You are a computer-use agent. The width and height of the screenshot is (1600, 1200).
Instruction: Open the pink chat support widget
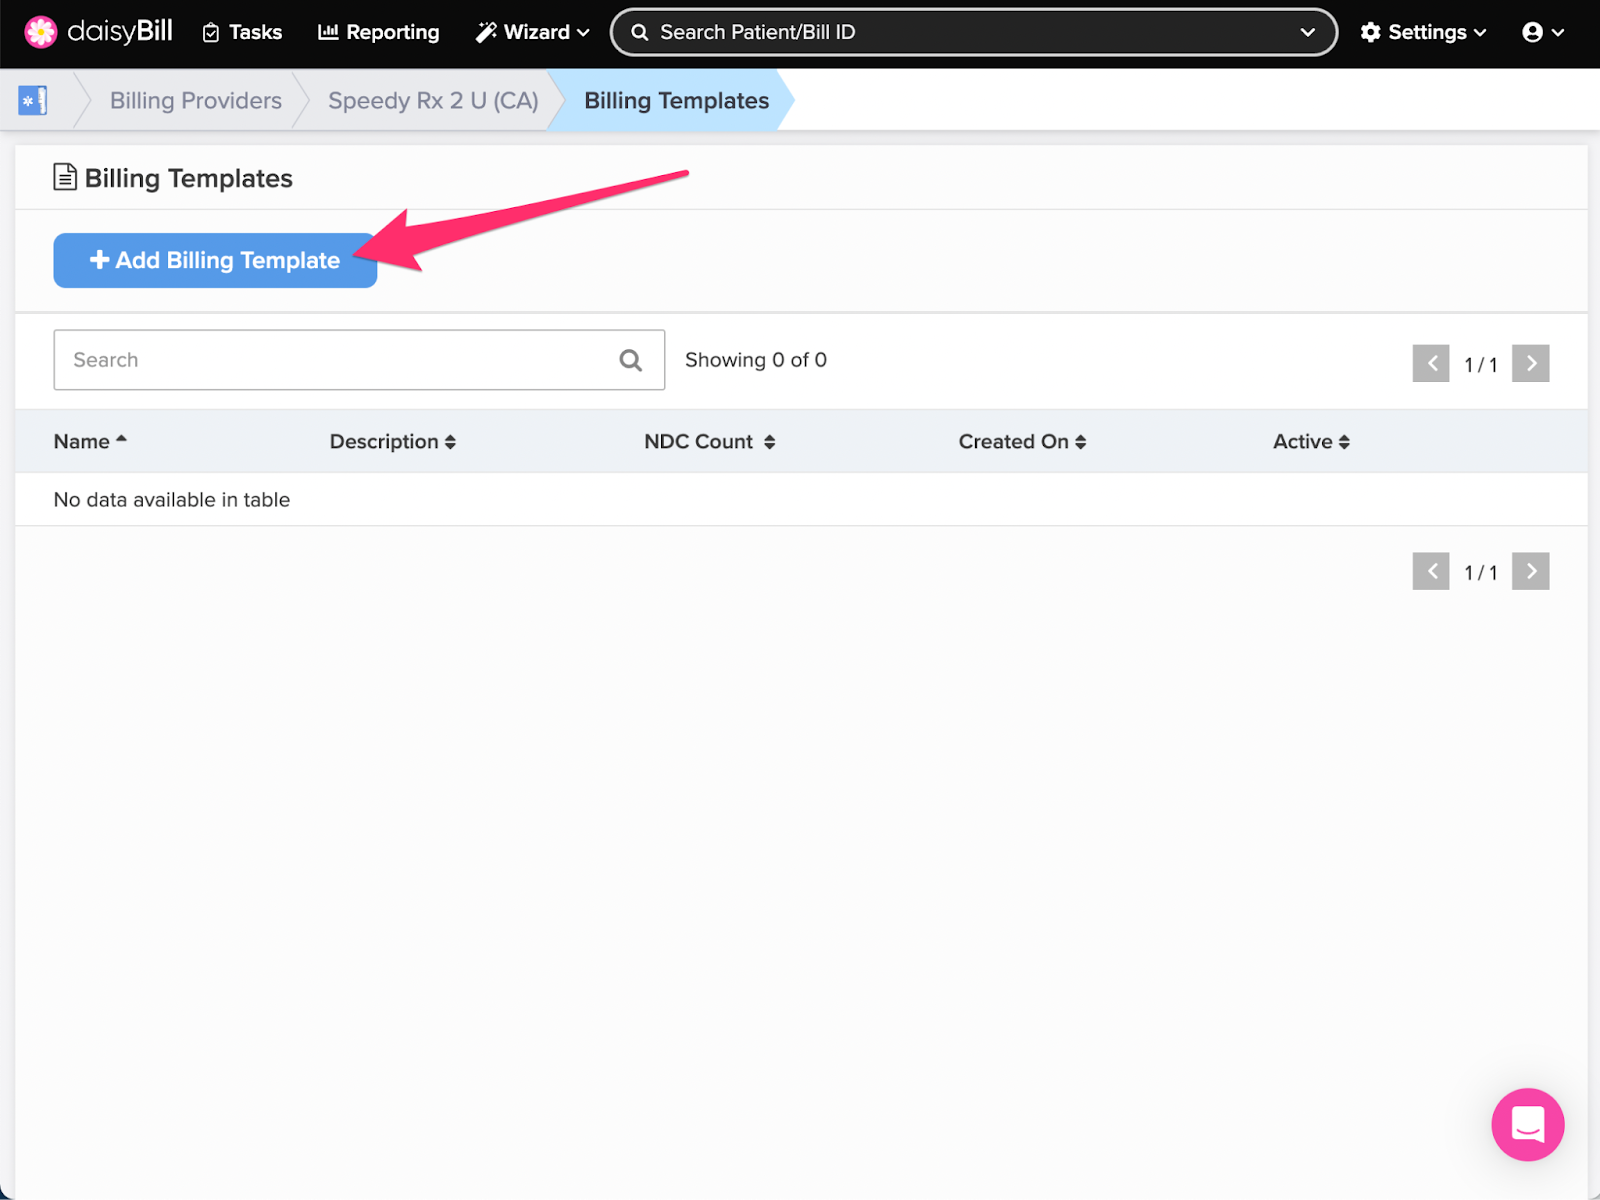(1528, 1124)
